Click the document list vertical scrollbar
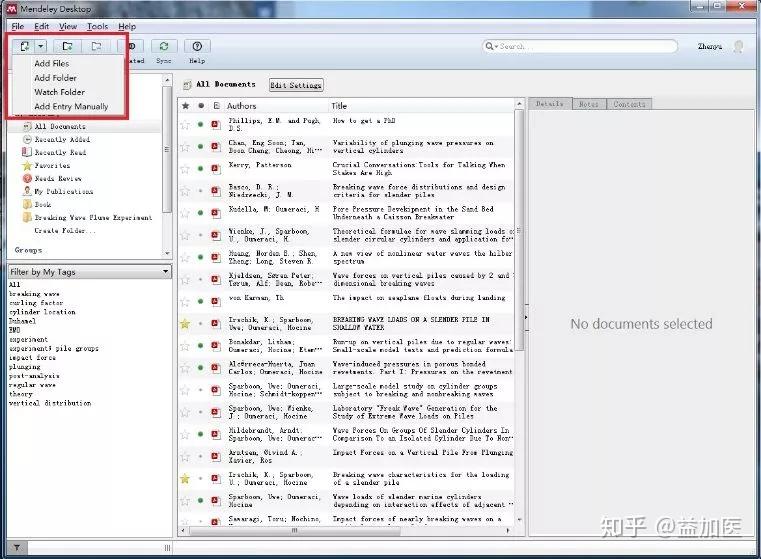The height and width of the screenshot is (559, 761). [x=519, y=228]
